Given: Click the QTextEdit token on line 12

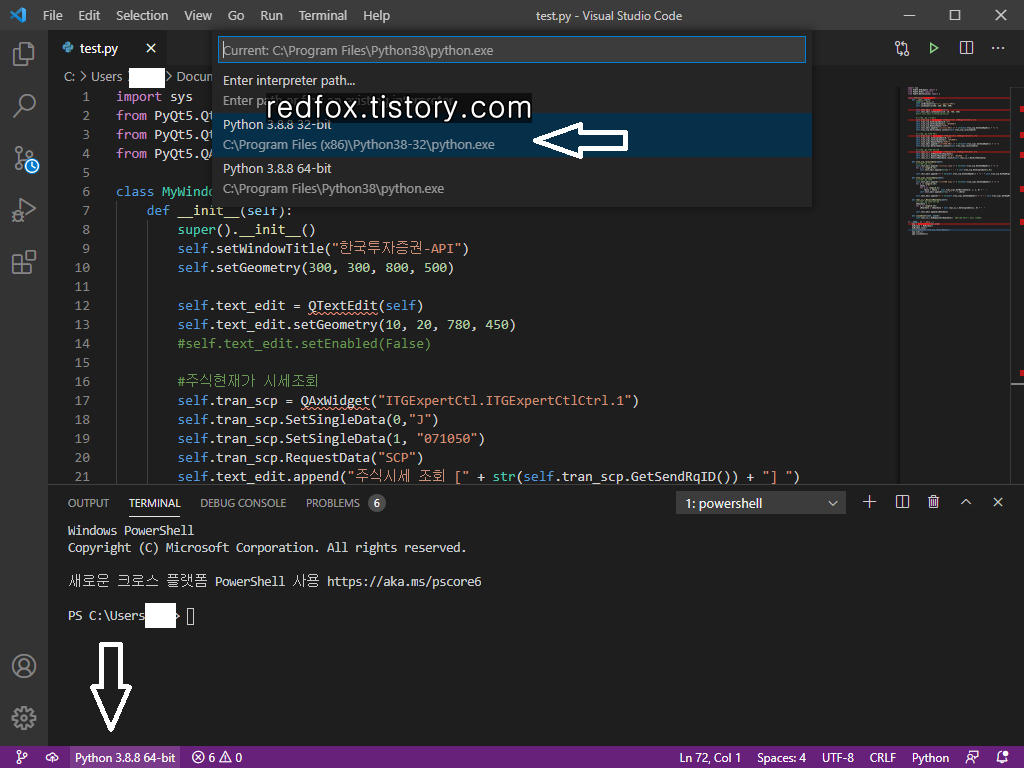Looking at the screenshot, I should [x=343, y=306].
